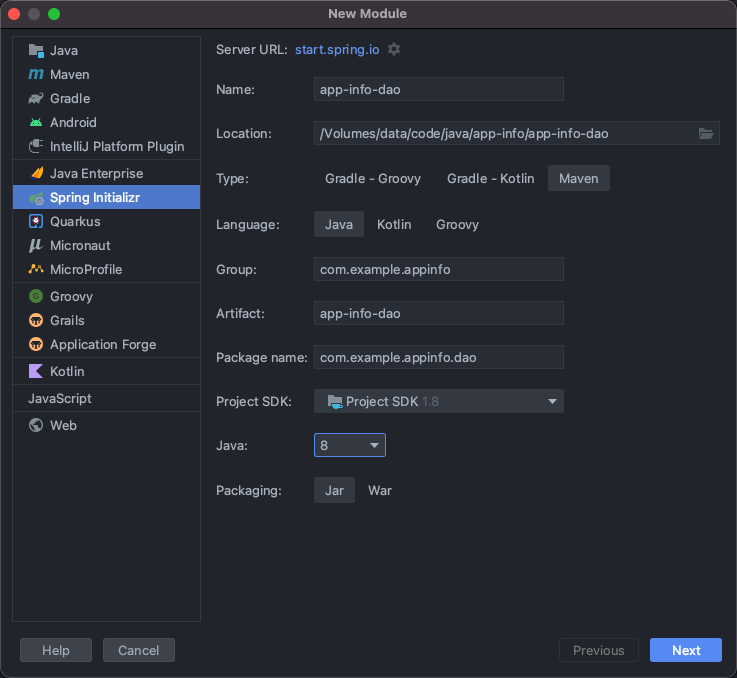Click the Spring Initializr leaf icon
The width and height of the screenshot is (737, 678).
(x=36, y=198)
